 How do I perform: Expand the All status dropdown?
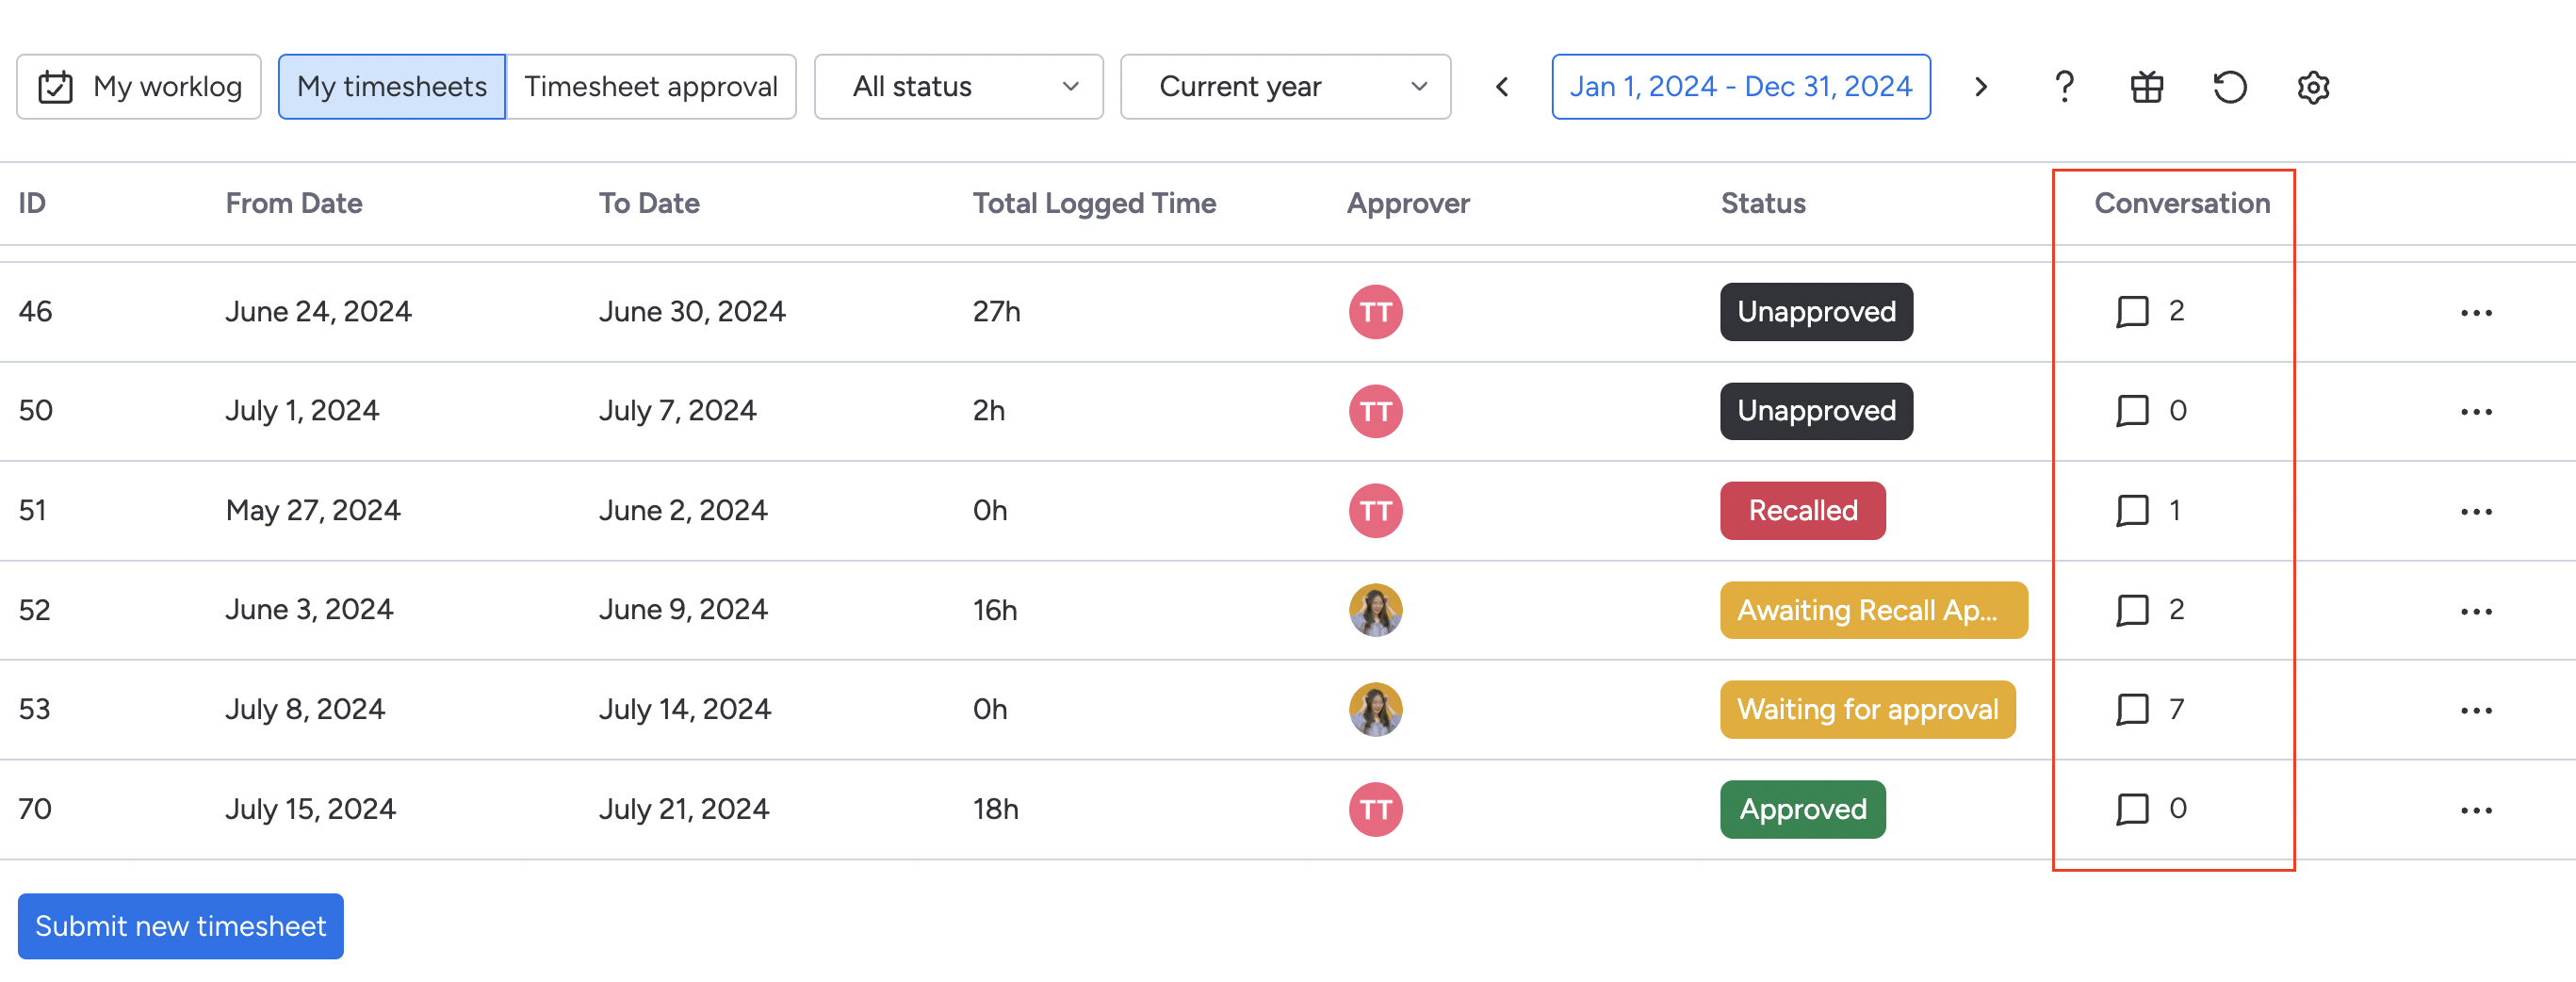tap(958, 87)
